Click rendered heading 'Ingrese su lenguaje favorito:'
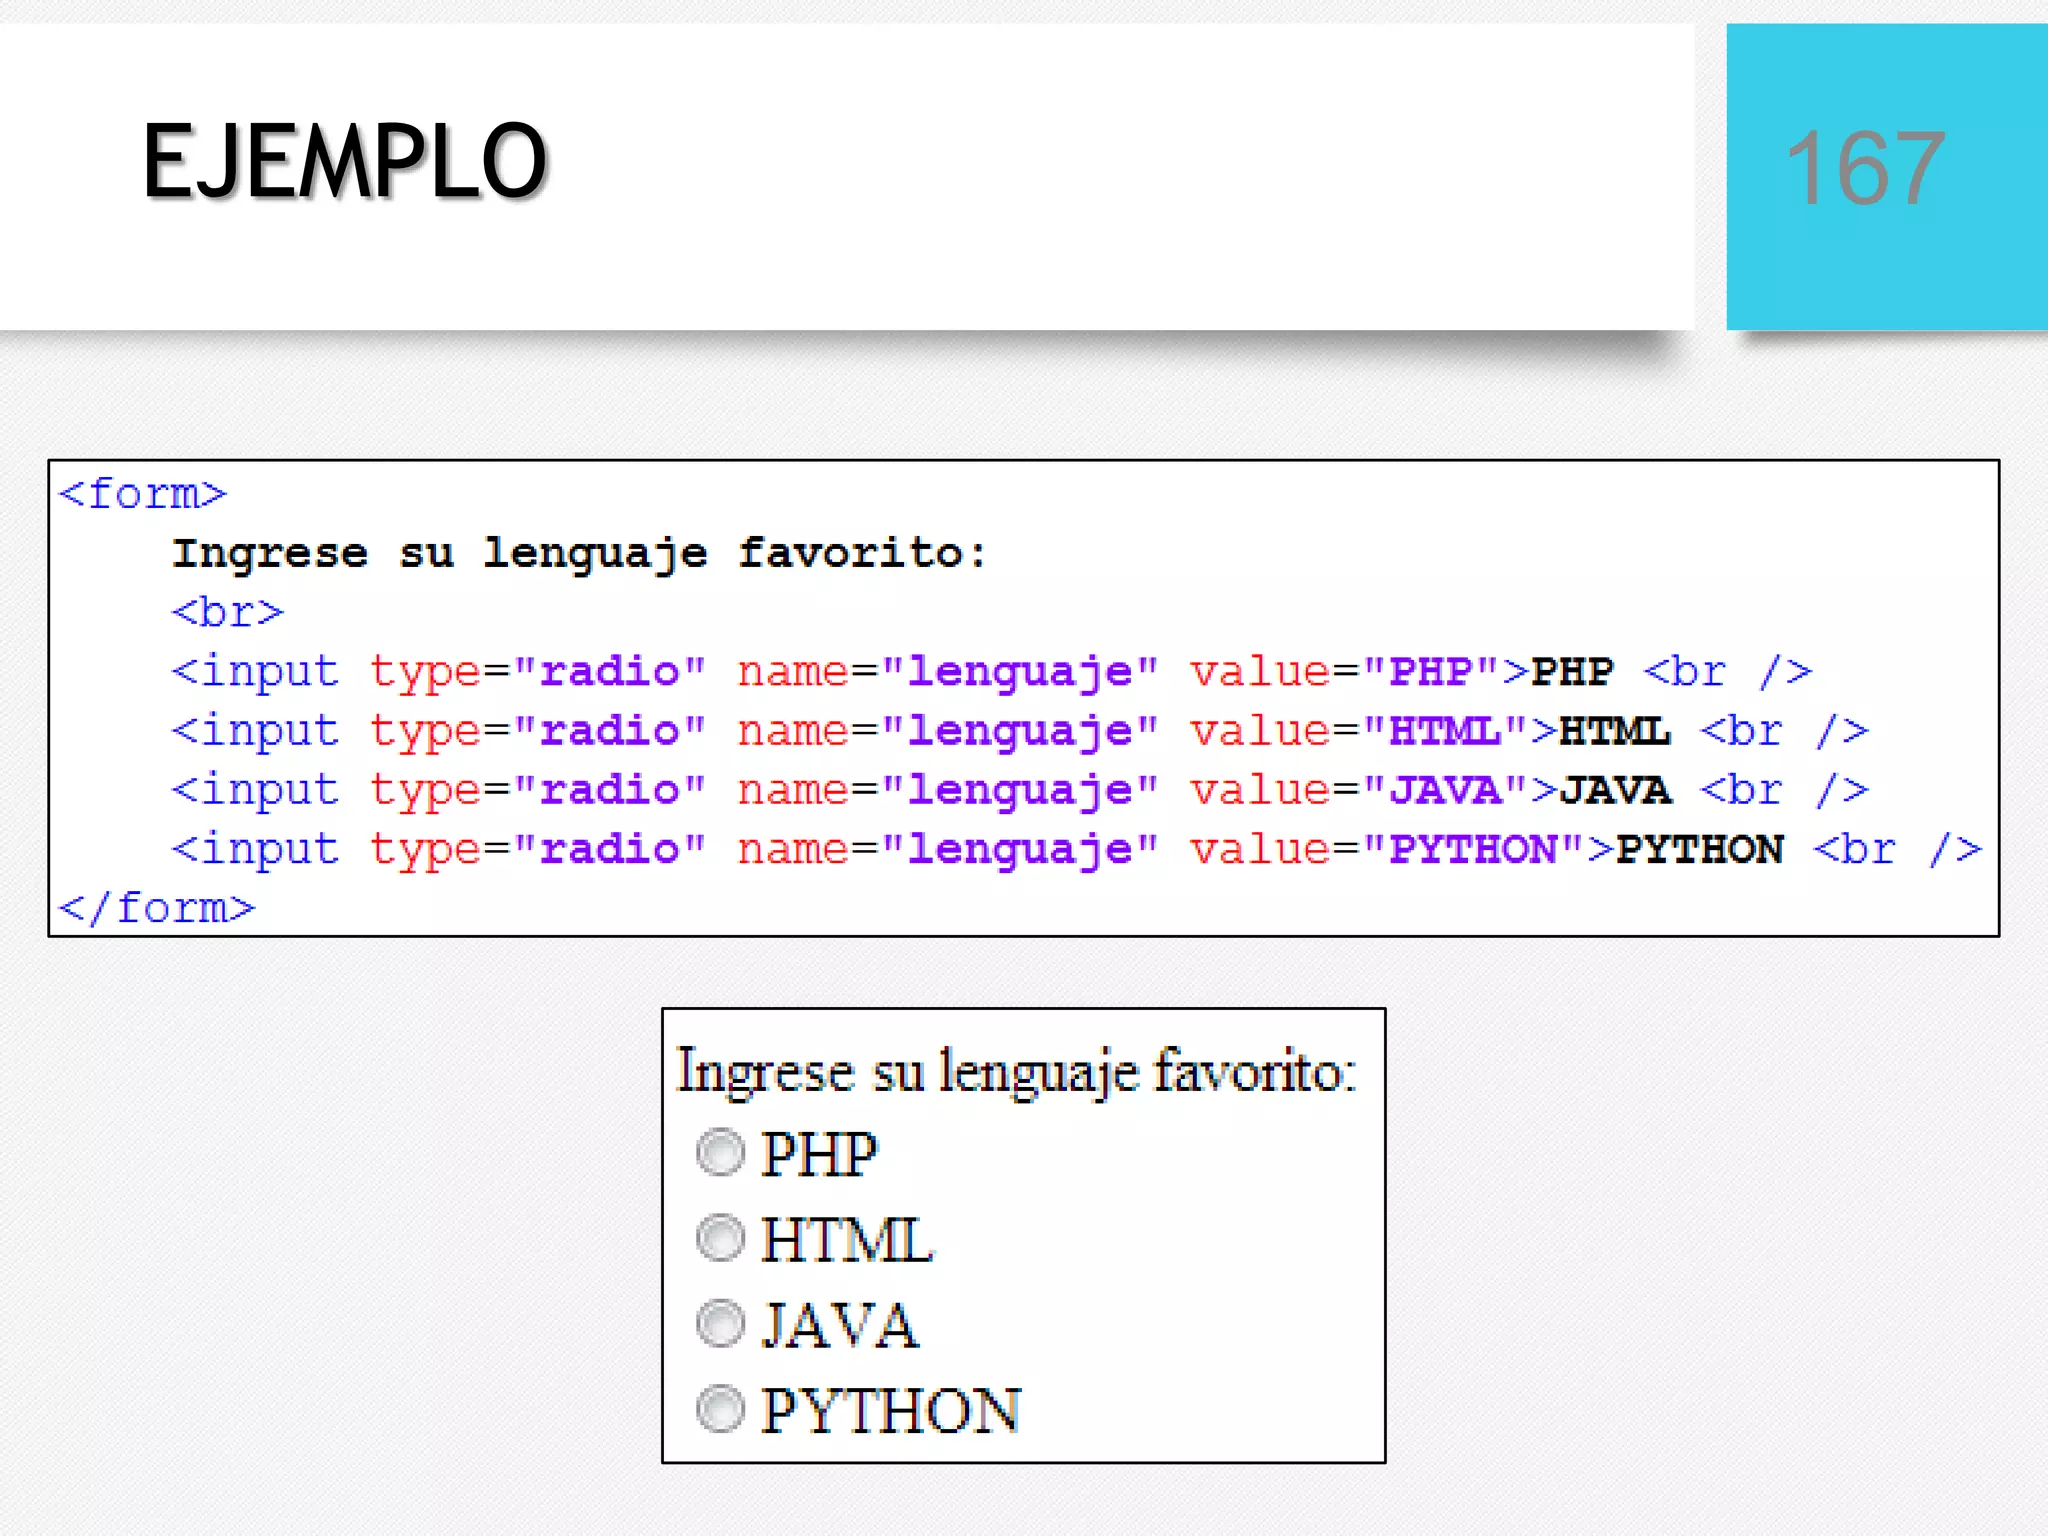Image resolution: width=2048 pixels, height=1536 pixels. (1016, 1073)
